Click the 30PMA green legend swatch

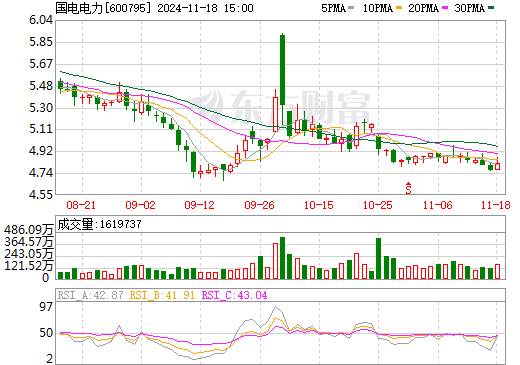491,8
